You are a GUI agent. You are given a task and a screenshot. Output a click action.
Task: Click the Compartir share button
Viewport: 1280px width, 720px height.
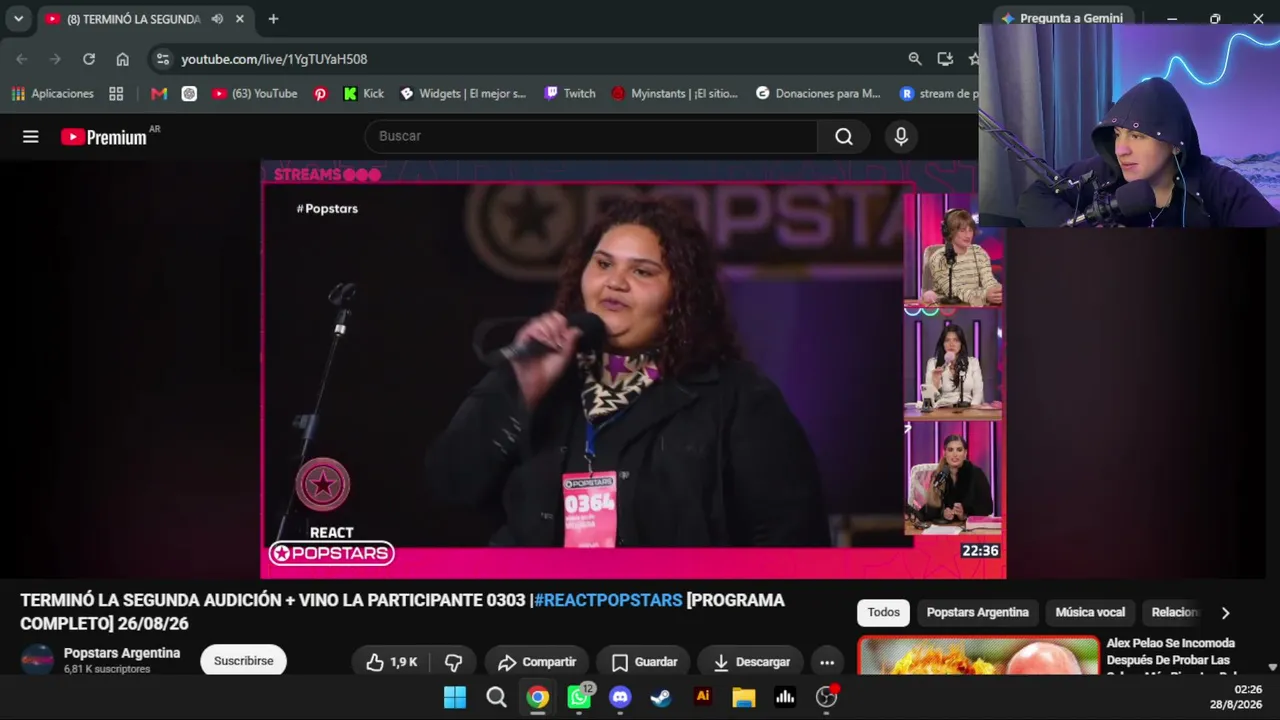(537, 662)
